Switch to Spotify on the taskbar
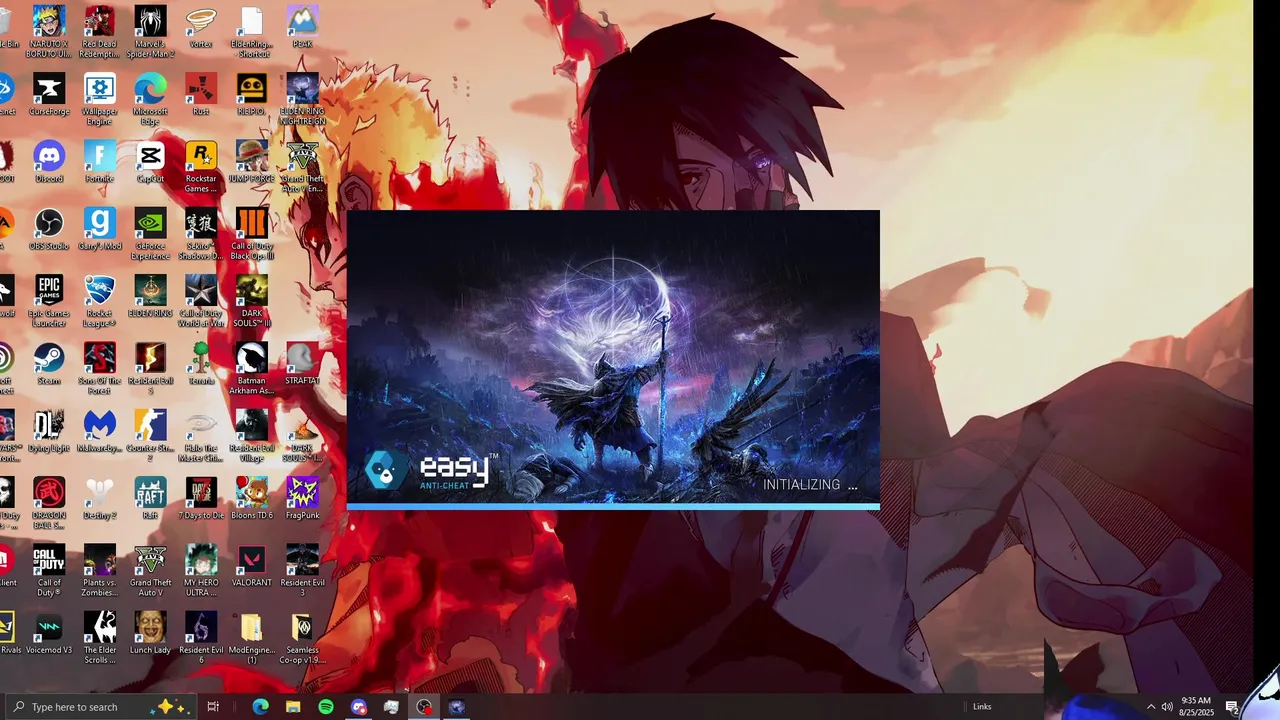Screen dimensions: 1280x720 click(x=326, y=707)
